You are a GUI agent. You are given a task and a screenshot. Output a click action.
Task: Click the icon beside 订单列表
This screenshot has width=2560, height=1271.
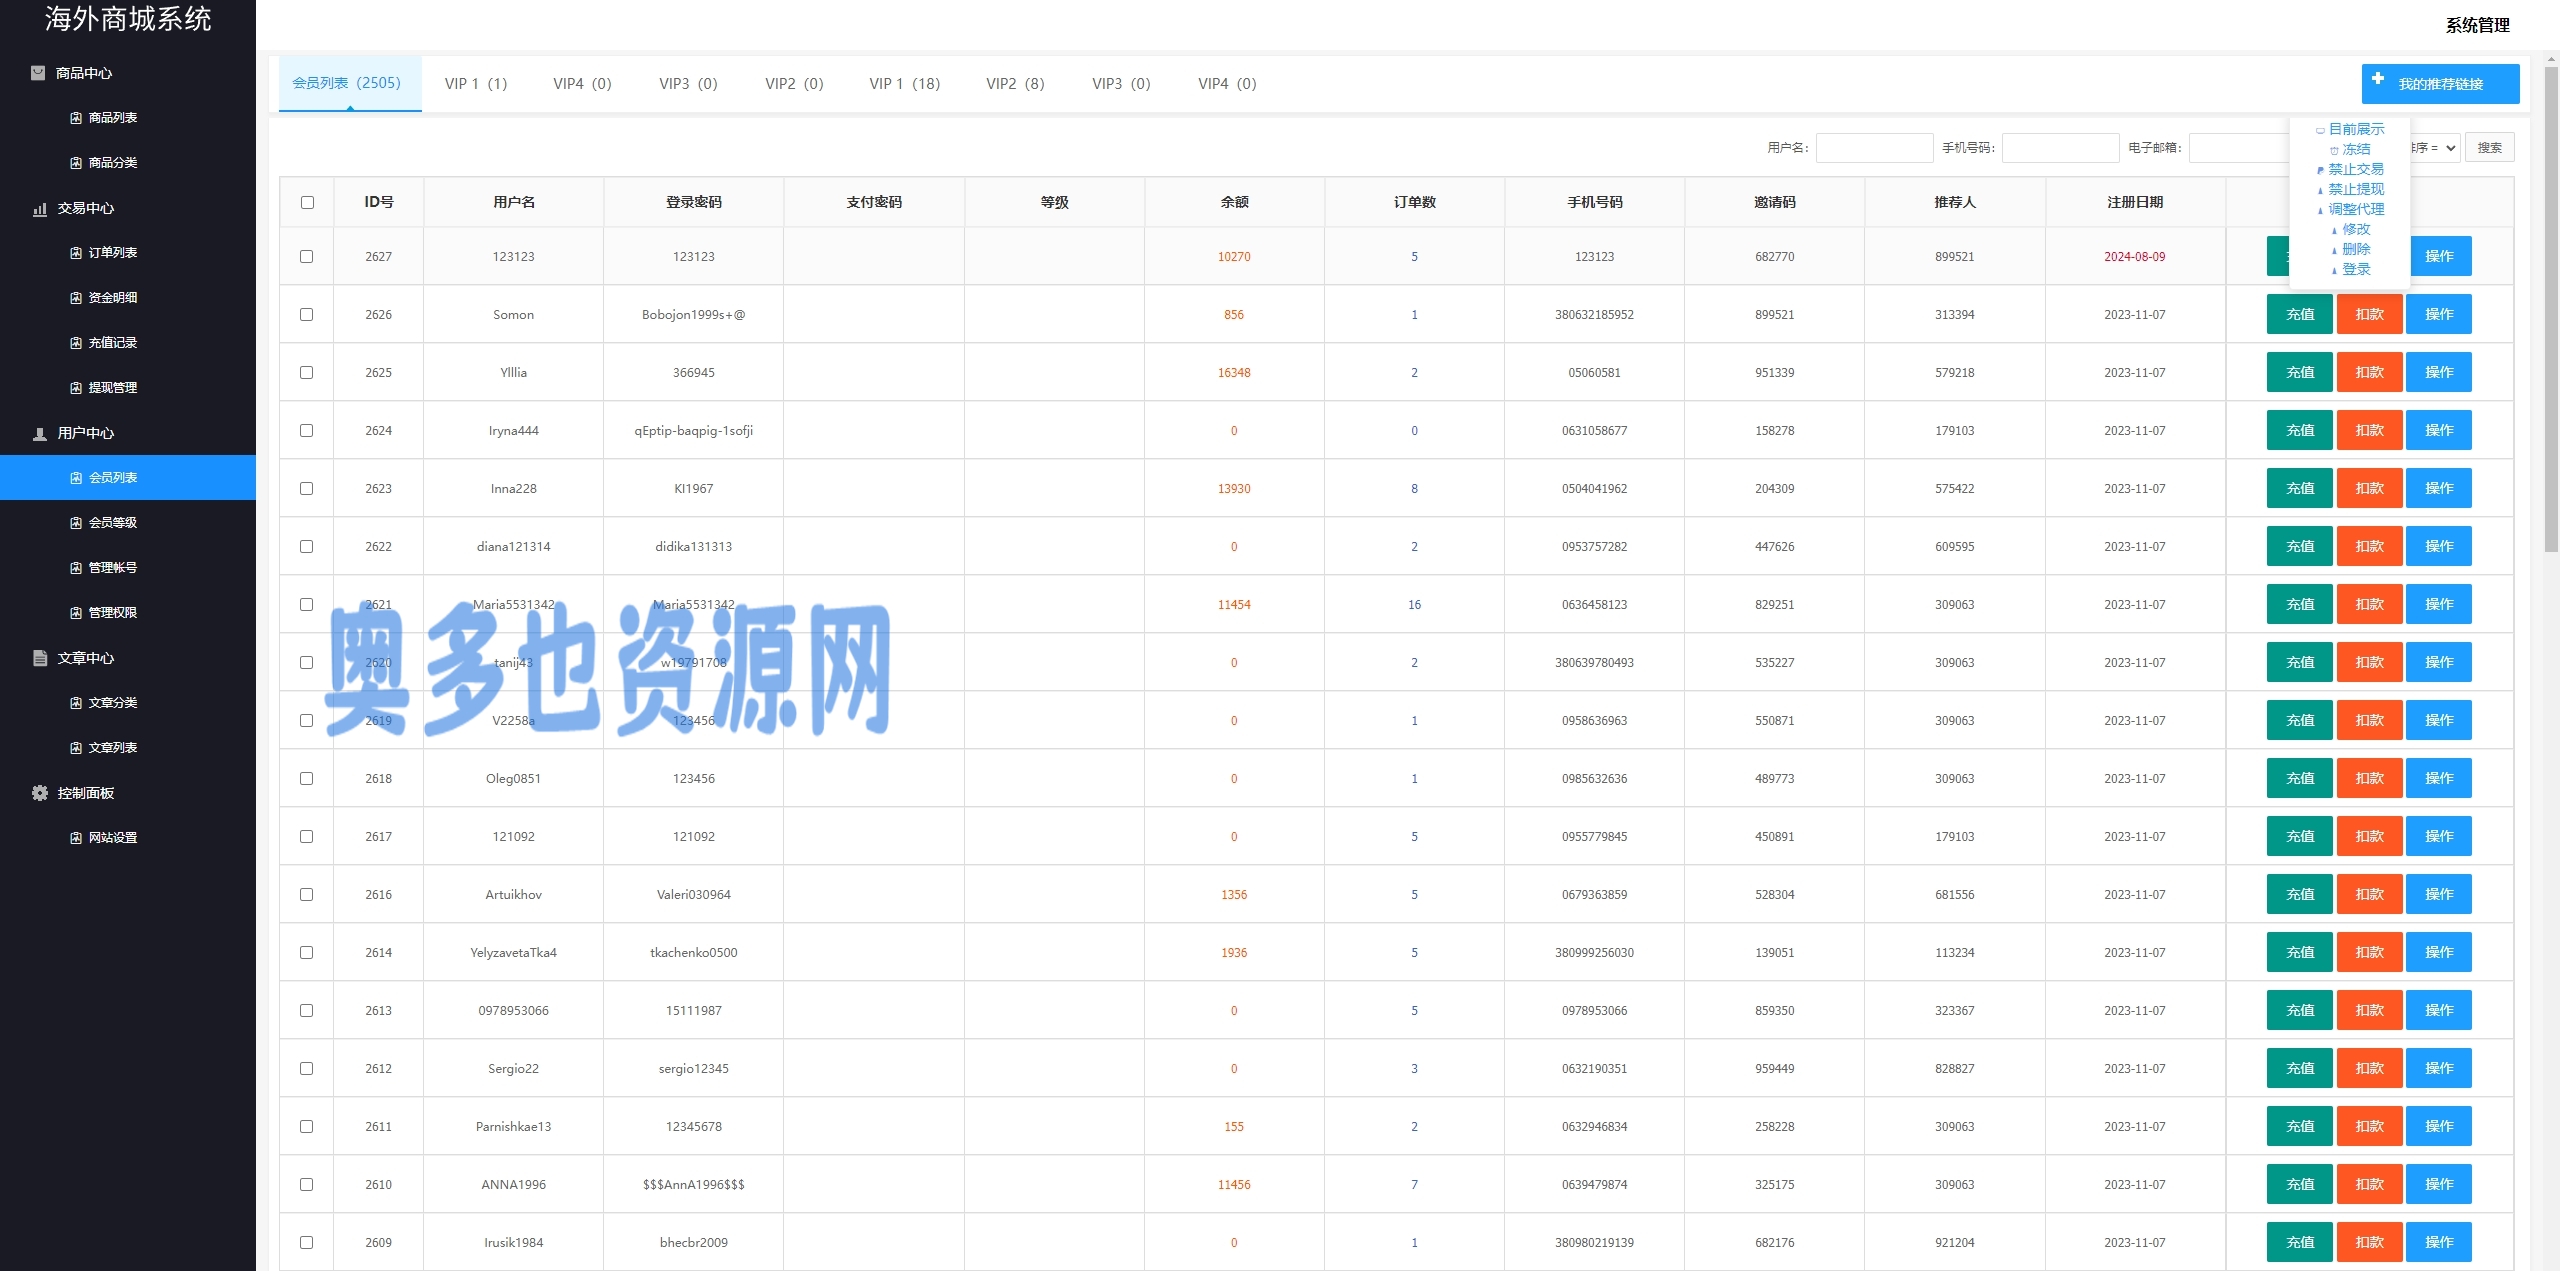click(x=76, y=253)
